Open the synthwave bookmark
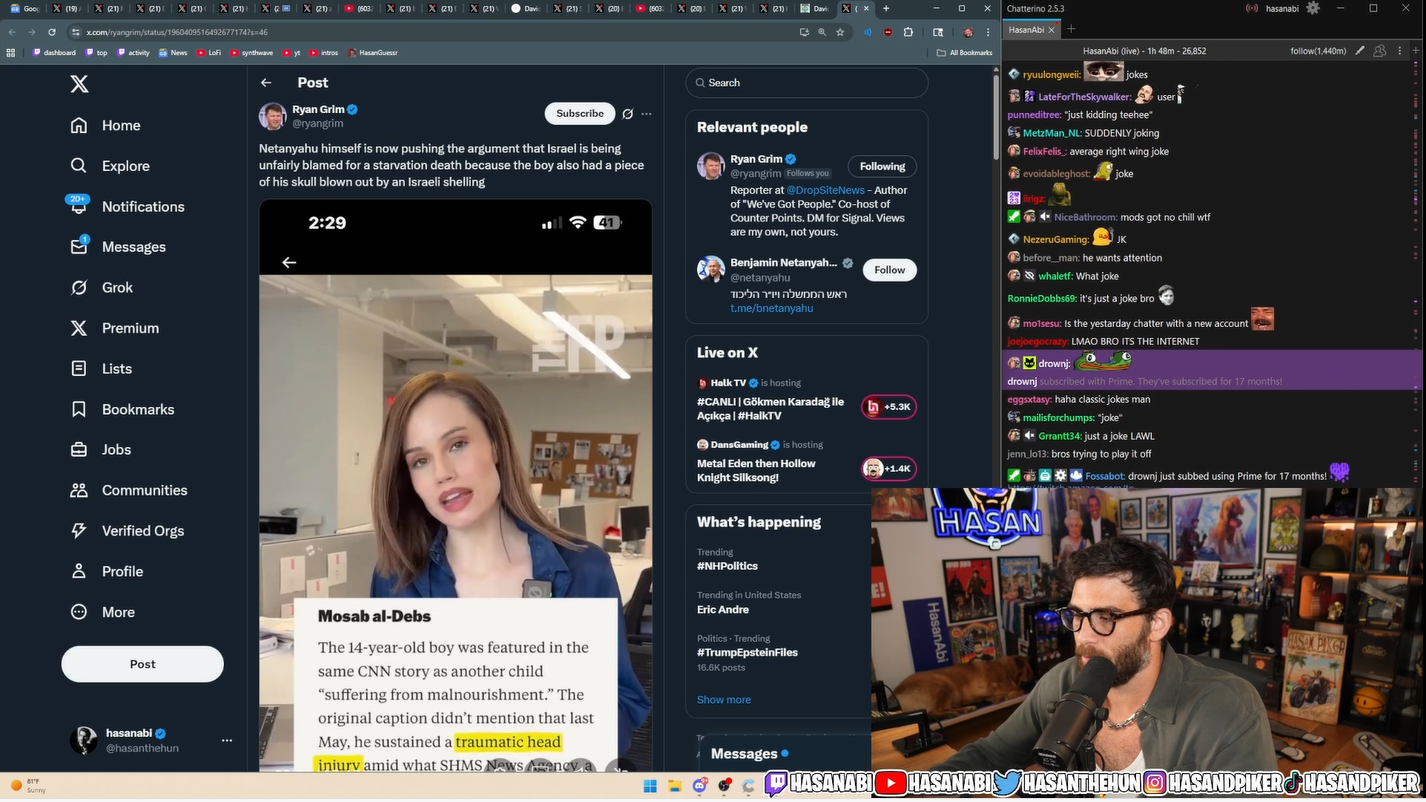The image size is (1426, 802). tap(251, 52)
